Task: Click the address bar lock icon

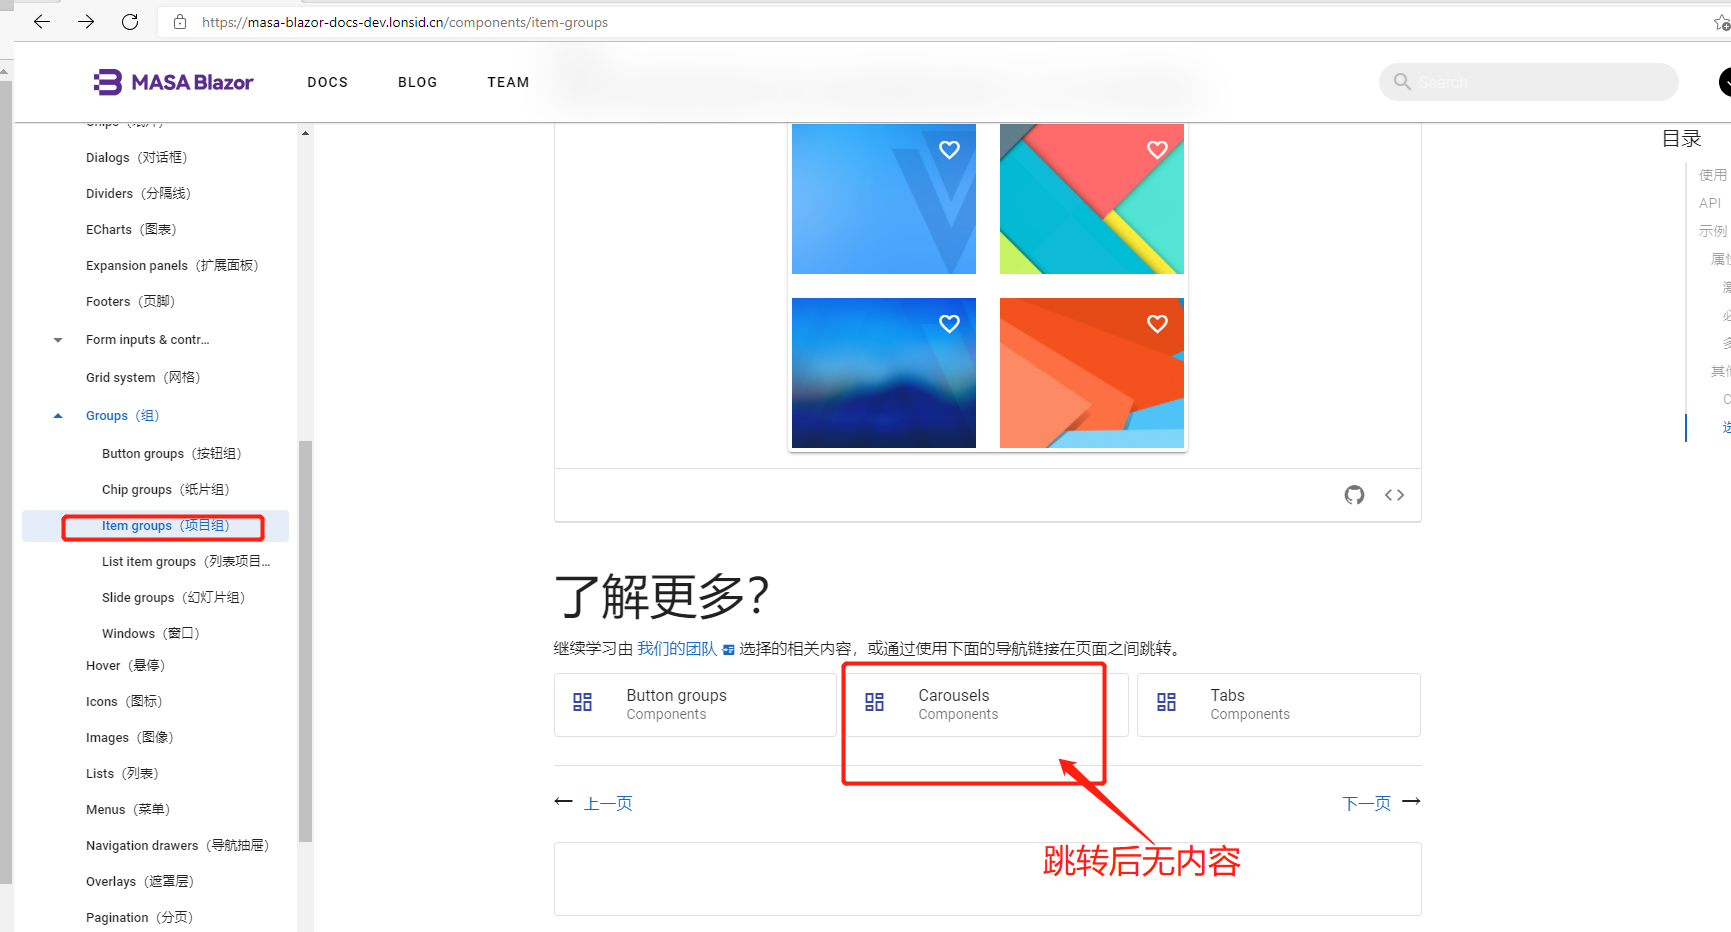Action: coord(180,22)
